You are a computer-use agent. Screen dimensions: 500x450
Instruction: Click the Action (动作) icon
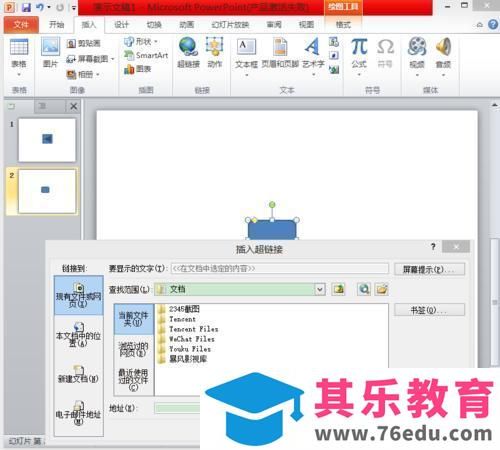pos(214,47)
